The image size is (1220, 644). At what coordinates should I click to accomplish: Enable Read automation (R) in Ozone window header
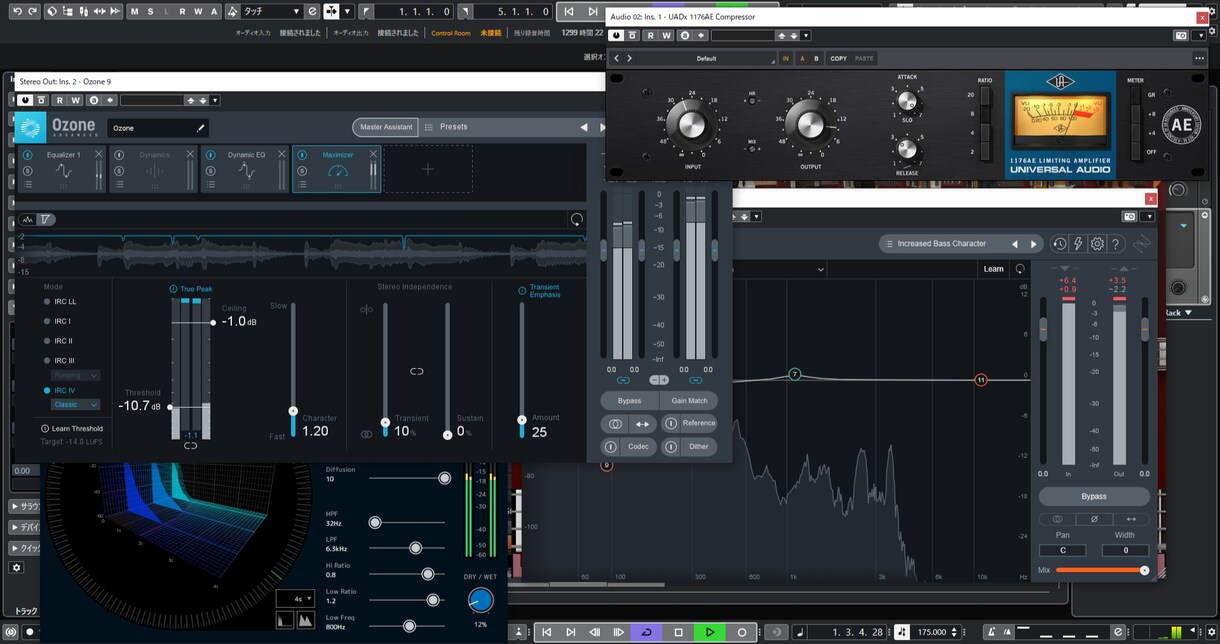[60, 100]
